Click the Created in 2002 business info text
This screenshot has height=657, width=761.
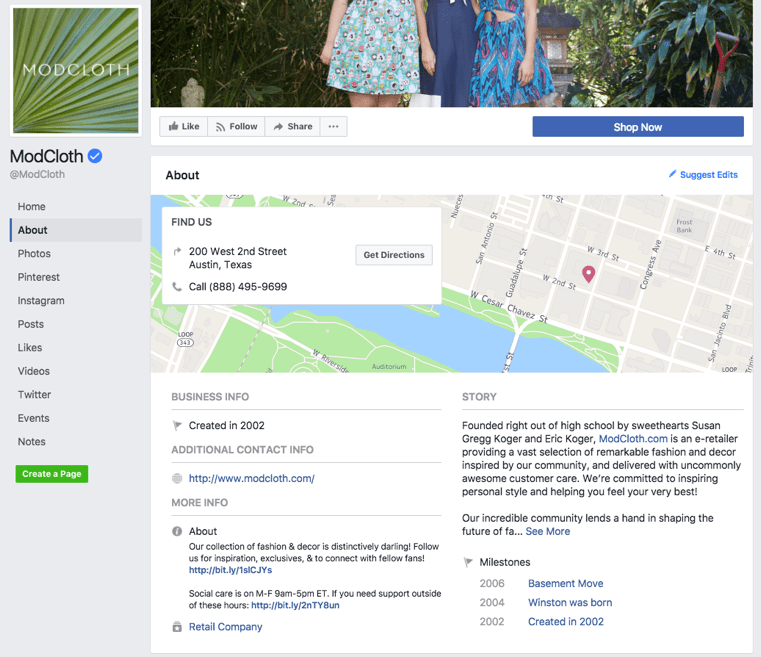(x=227, y=426)
